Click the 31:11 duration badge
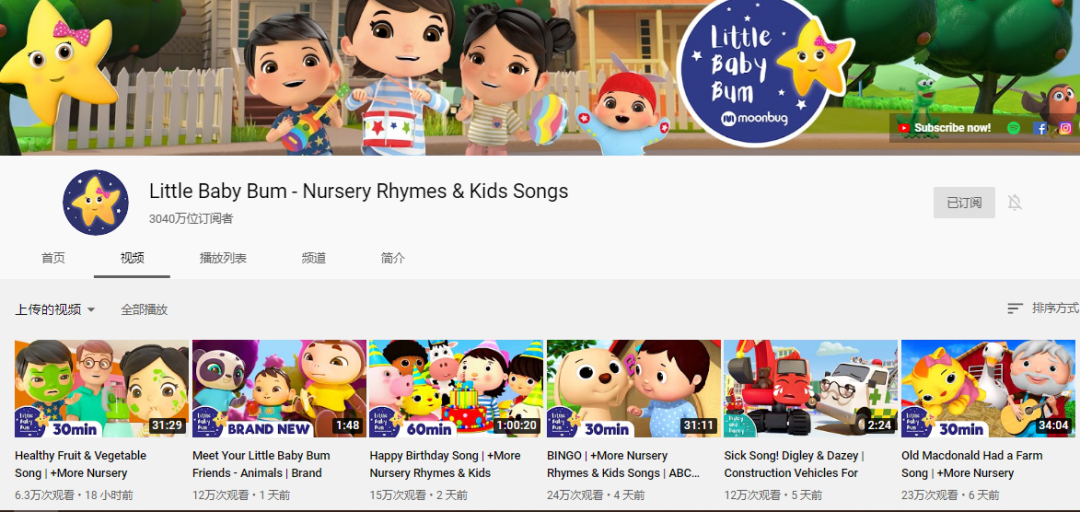 (x=699, y=425)
